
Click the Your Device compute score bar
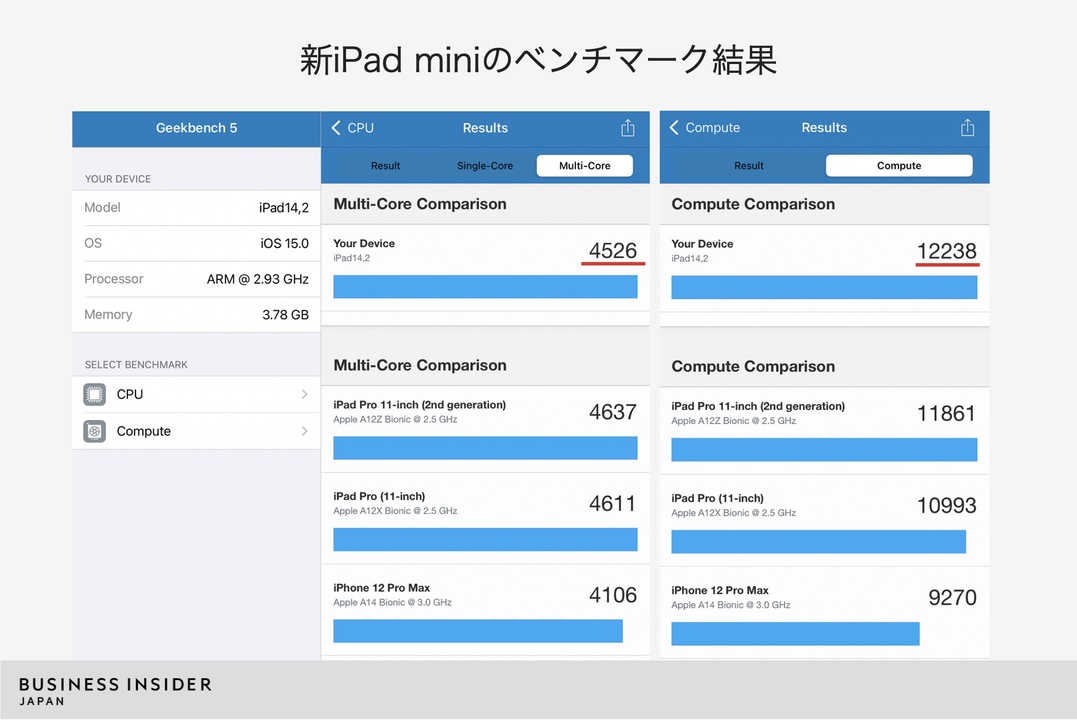824,287
